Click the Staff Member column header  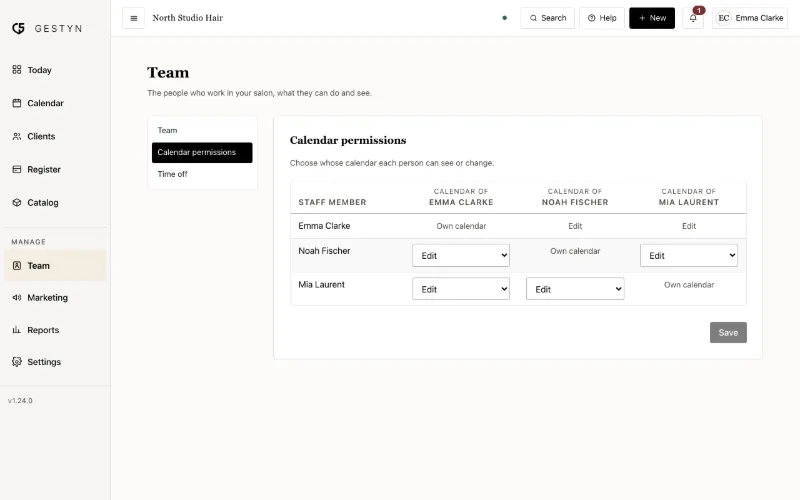pos(332,203)
